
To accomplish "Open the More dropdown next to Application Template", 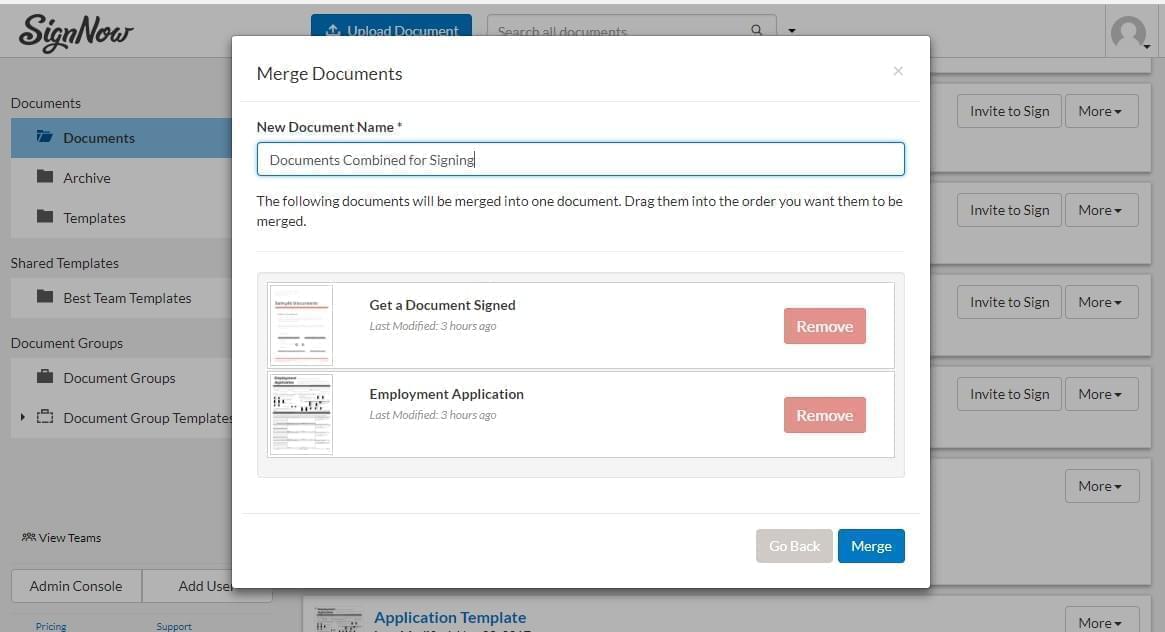I will (1100, 622).
